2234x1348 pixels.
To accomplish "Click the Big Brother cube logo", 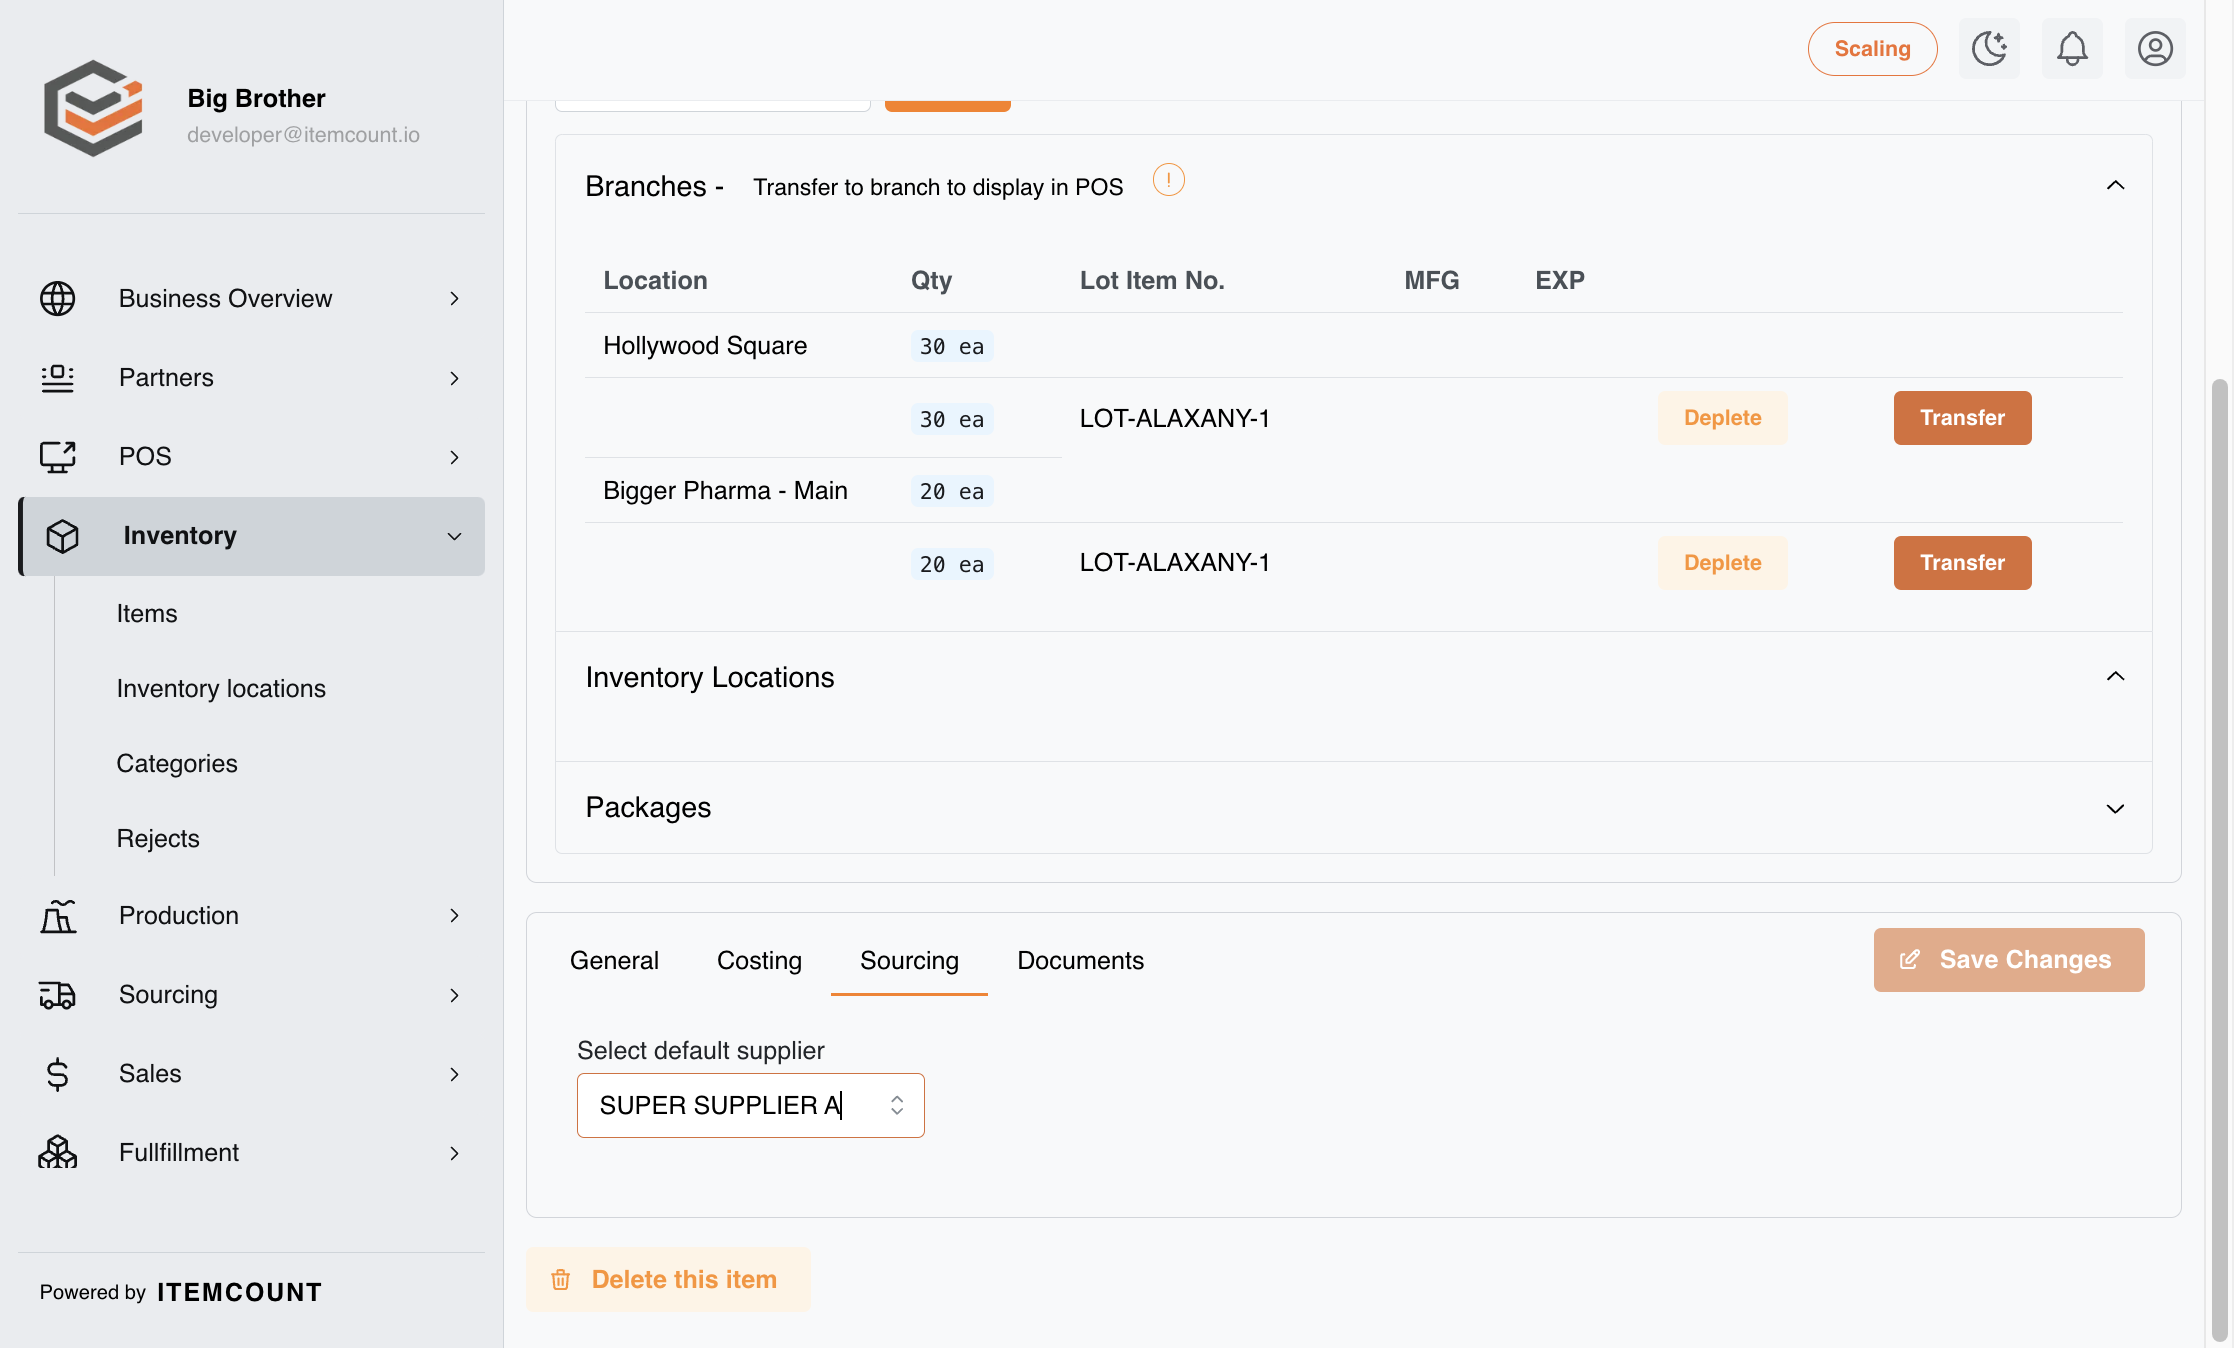I will [94, 108].
